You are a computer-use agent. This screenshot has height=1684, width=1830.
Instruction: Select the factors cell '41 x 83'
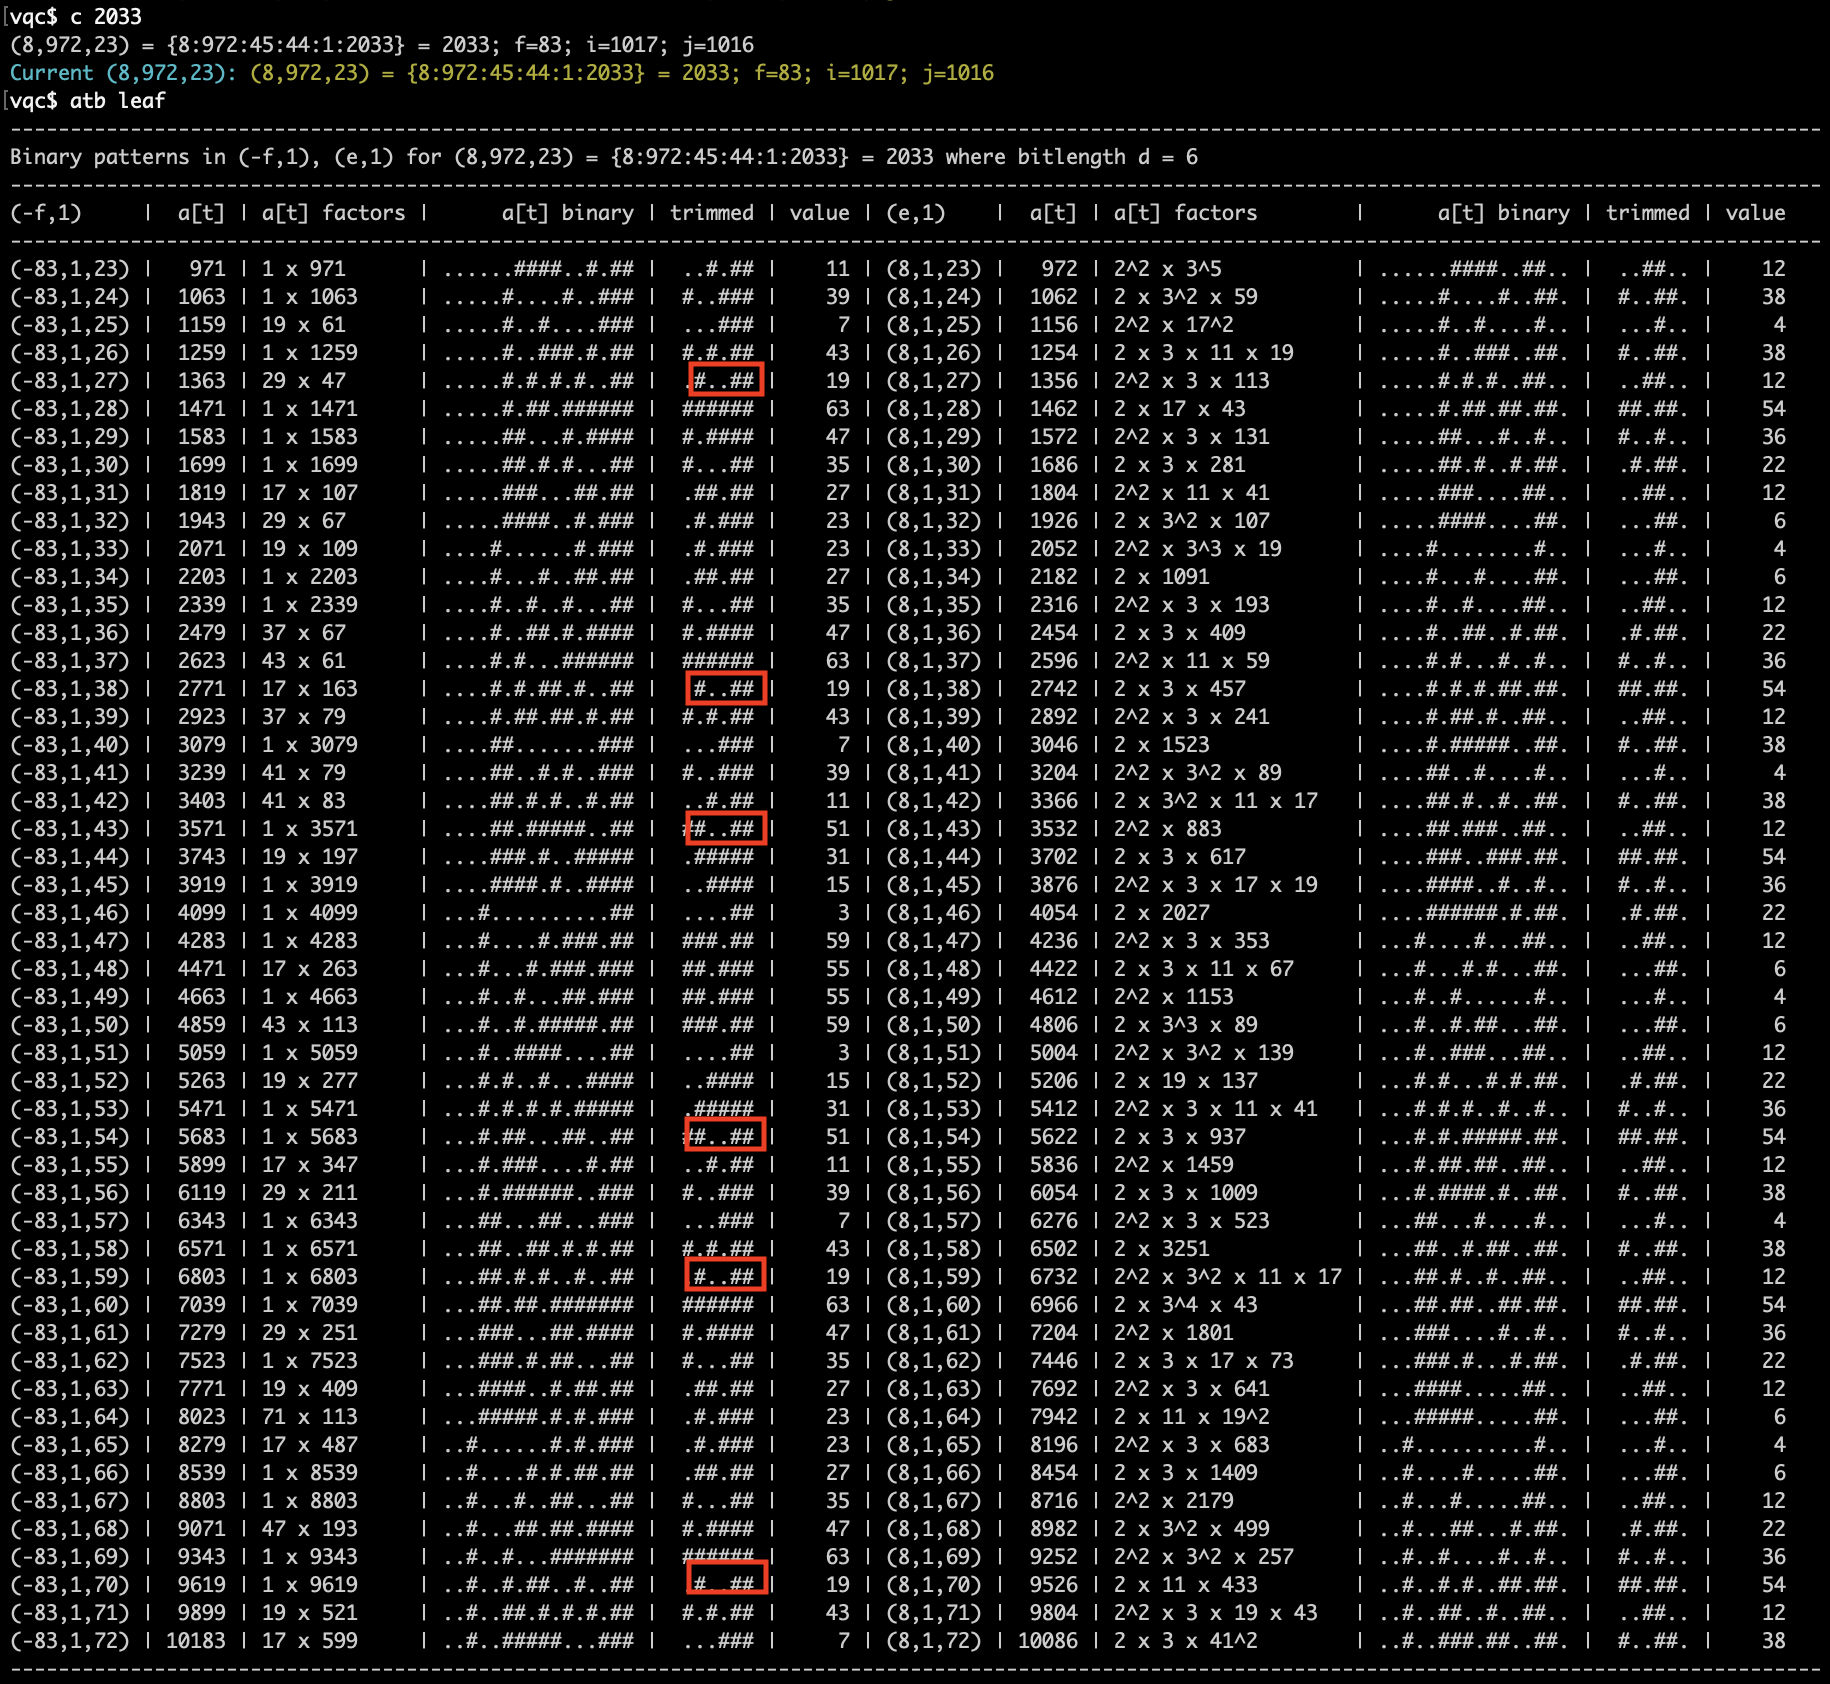[304, 801]
